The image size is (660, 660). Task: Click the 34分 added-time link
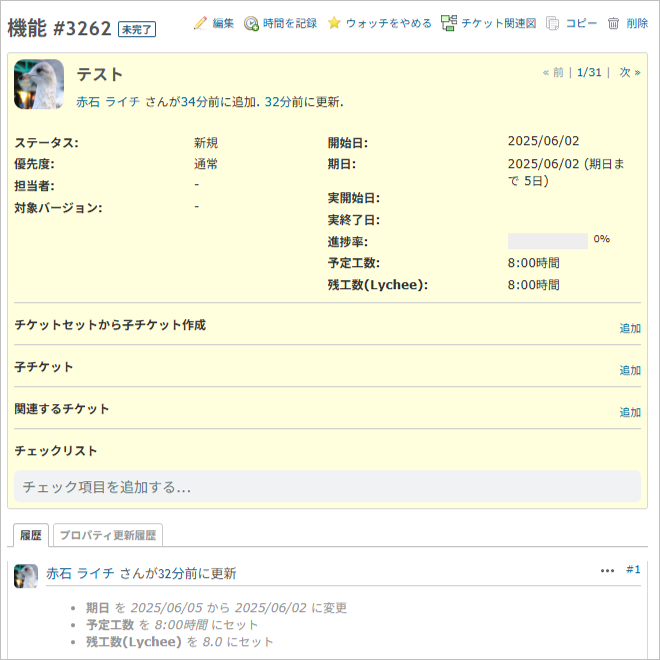click(194, 102)
